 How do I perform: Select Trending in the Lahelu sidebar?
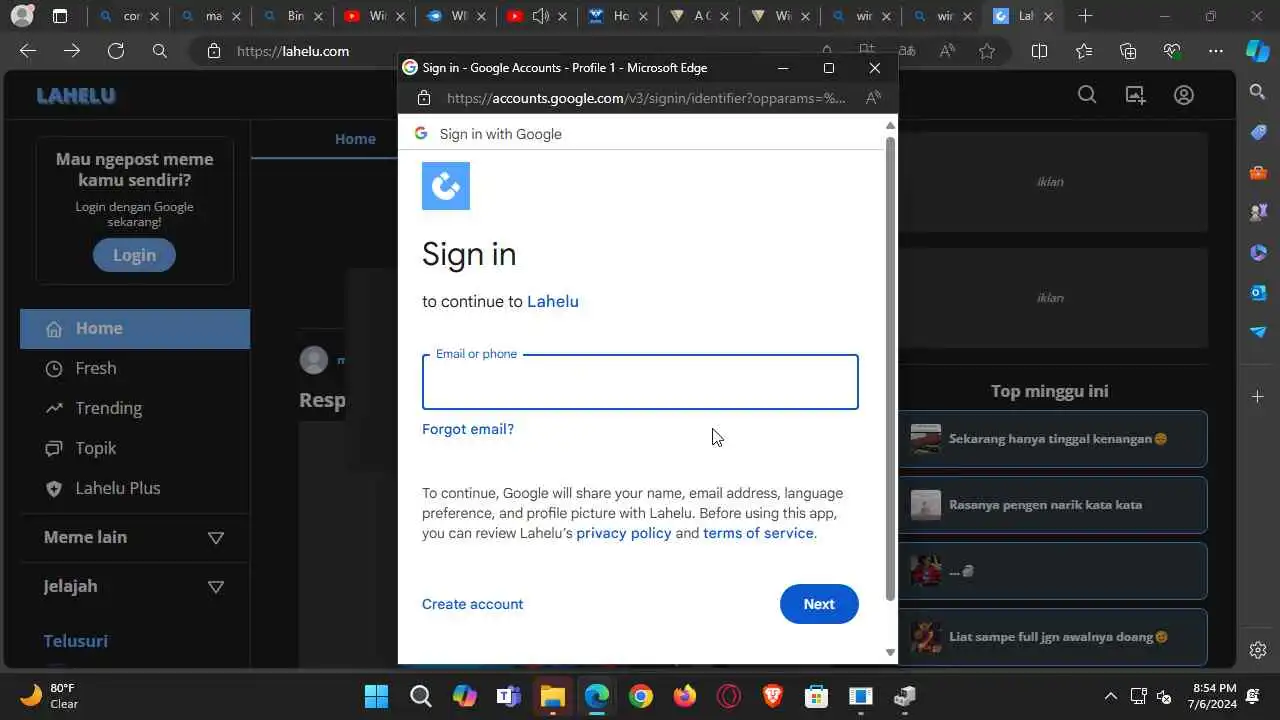click(135, 408)
